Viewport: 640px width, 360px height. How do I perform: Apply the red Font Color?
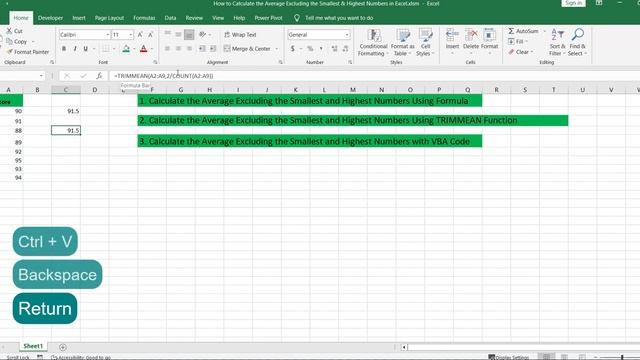point(144,49)
